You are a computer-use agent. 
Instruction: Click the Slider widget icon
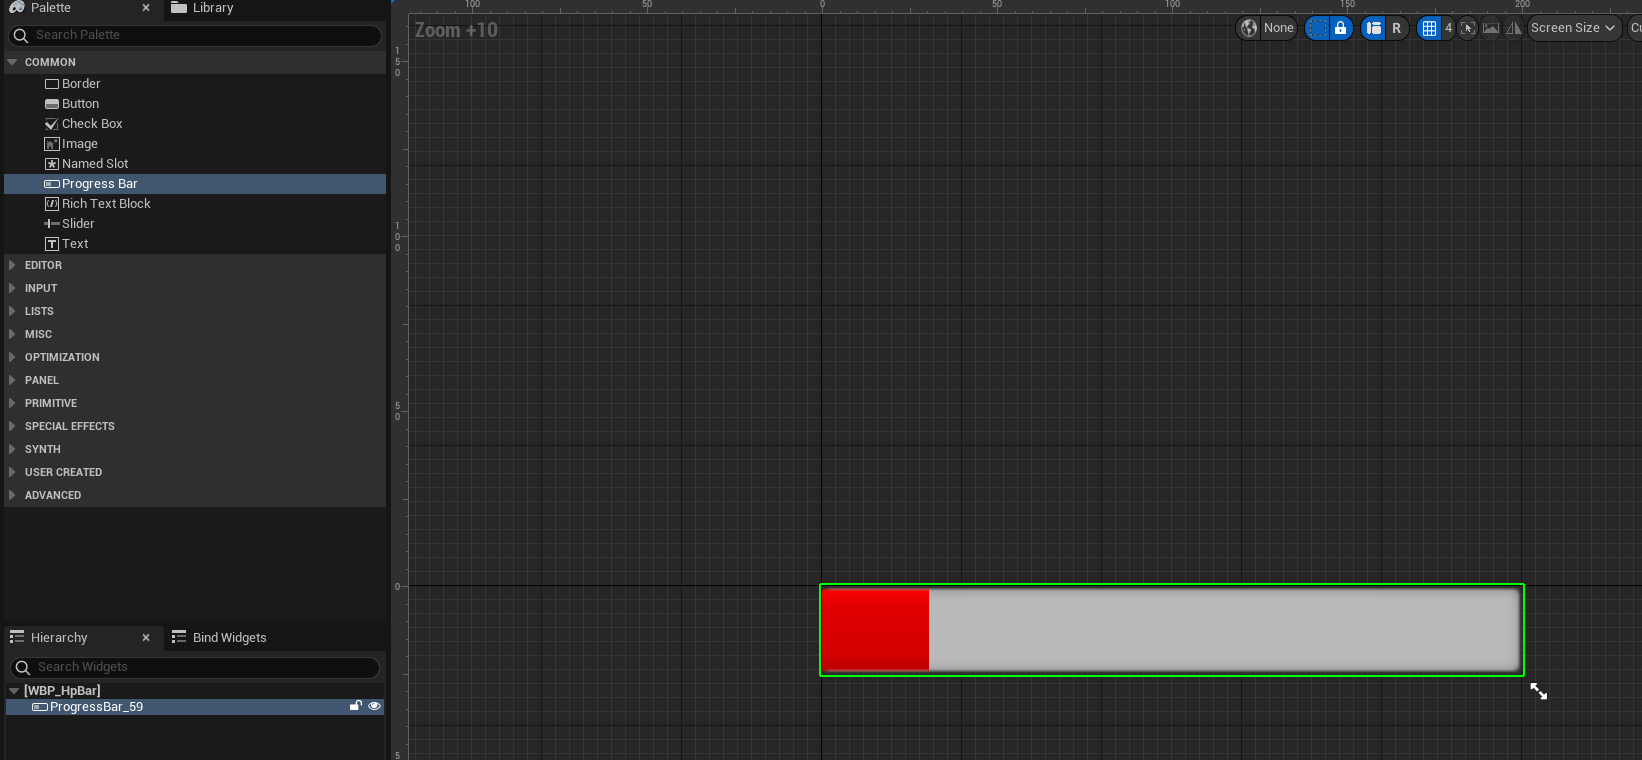[52, 224]
